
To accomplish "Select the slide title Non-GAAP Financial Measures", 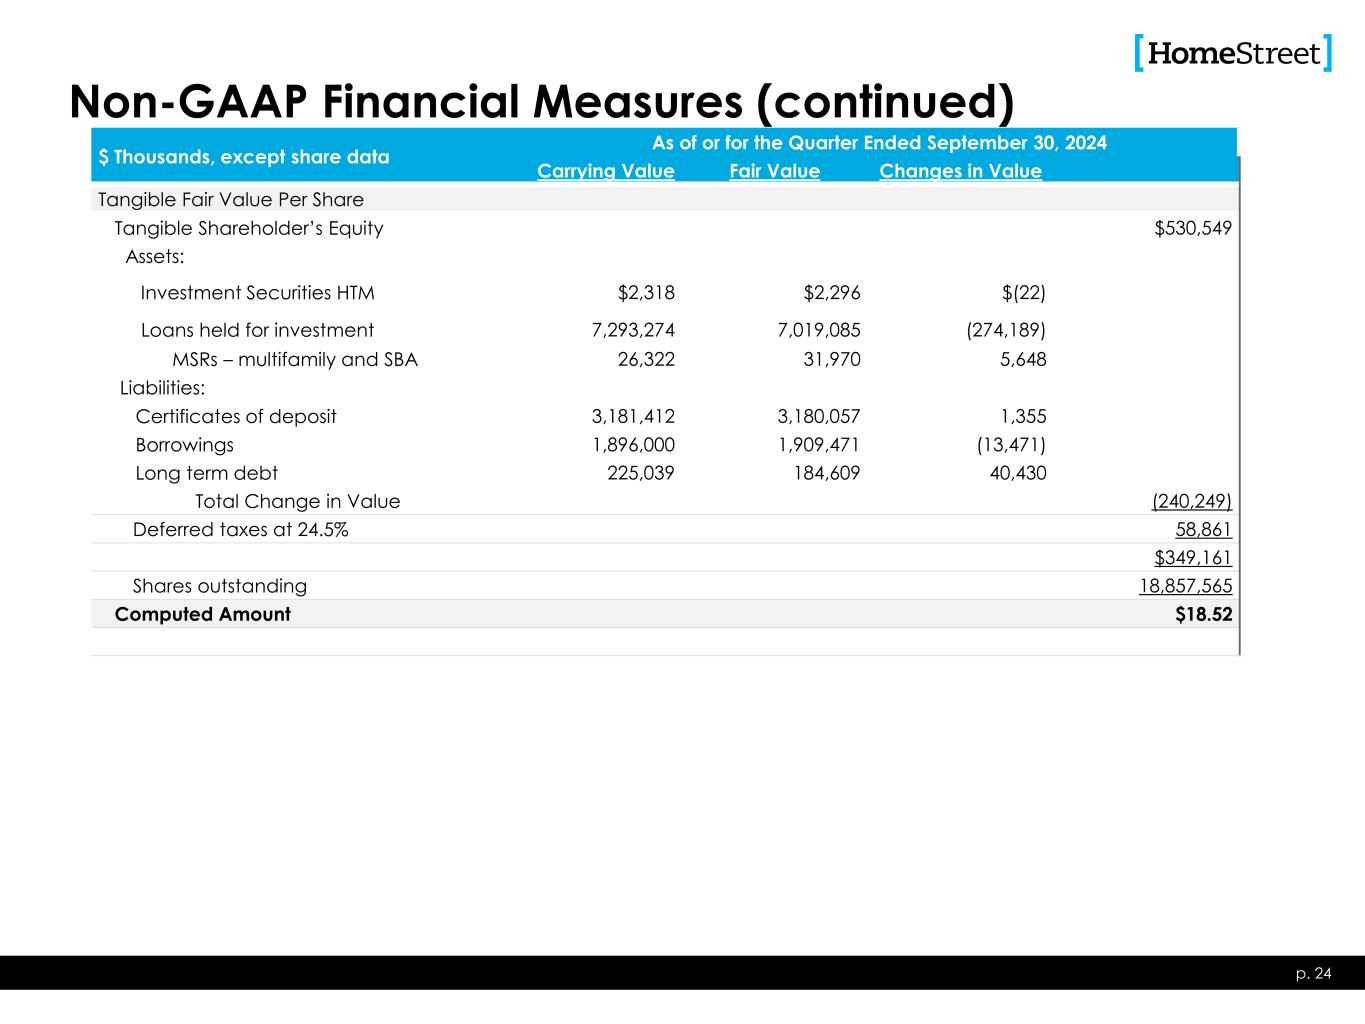I will (541, 101).
